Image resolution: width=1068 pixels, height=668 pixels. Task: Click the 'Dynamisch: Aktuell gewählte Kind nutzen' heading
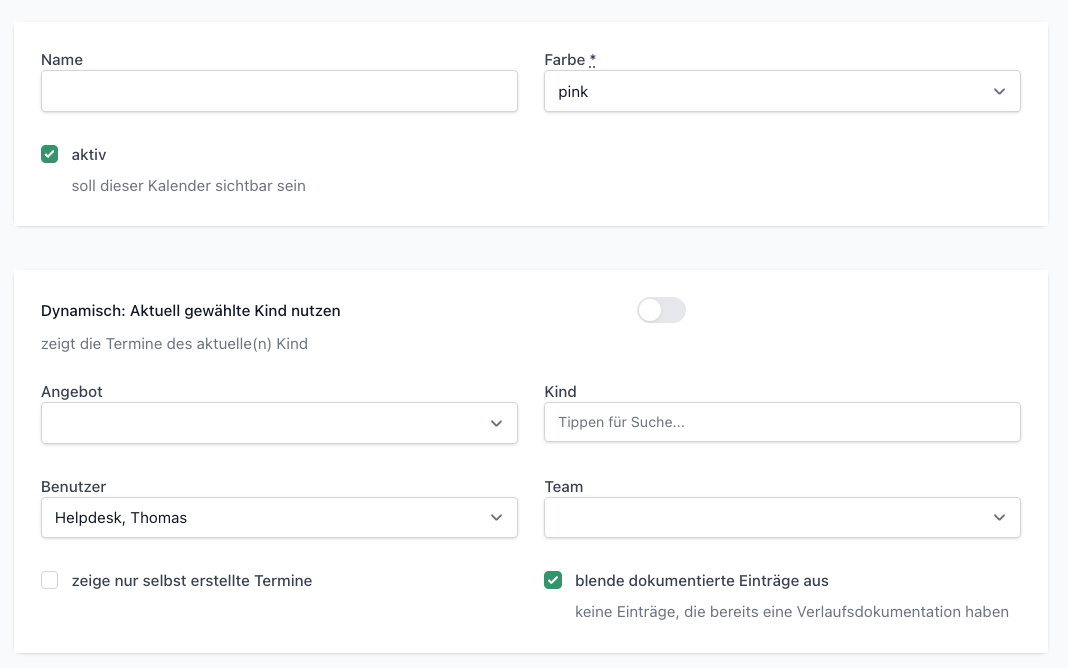tap(191, 311)
